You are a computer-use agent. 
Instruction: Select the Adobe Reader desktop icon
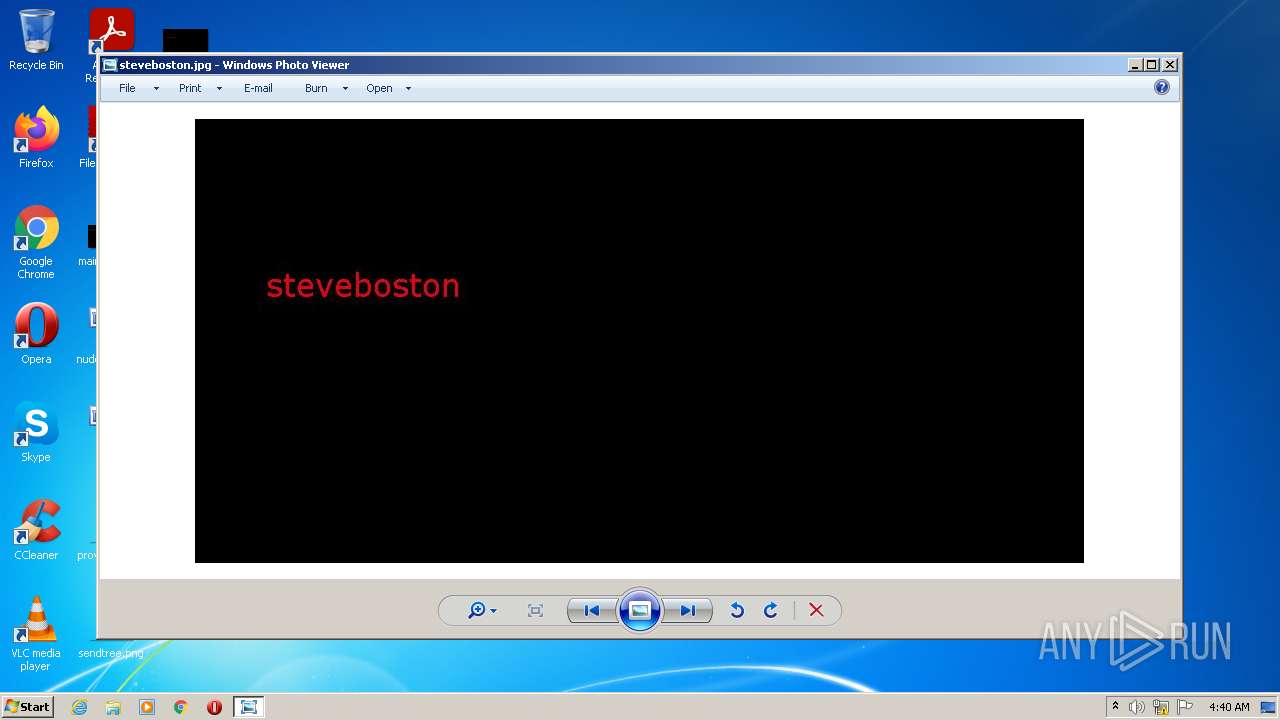click(111, 31)
